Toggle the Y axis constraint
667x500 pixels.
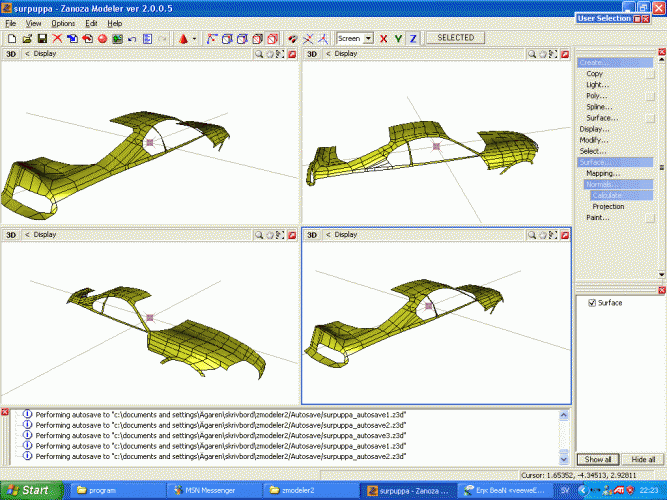tap(399, 39)
